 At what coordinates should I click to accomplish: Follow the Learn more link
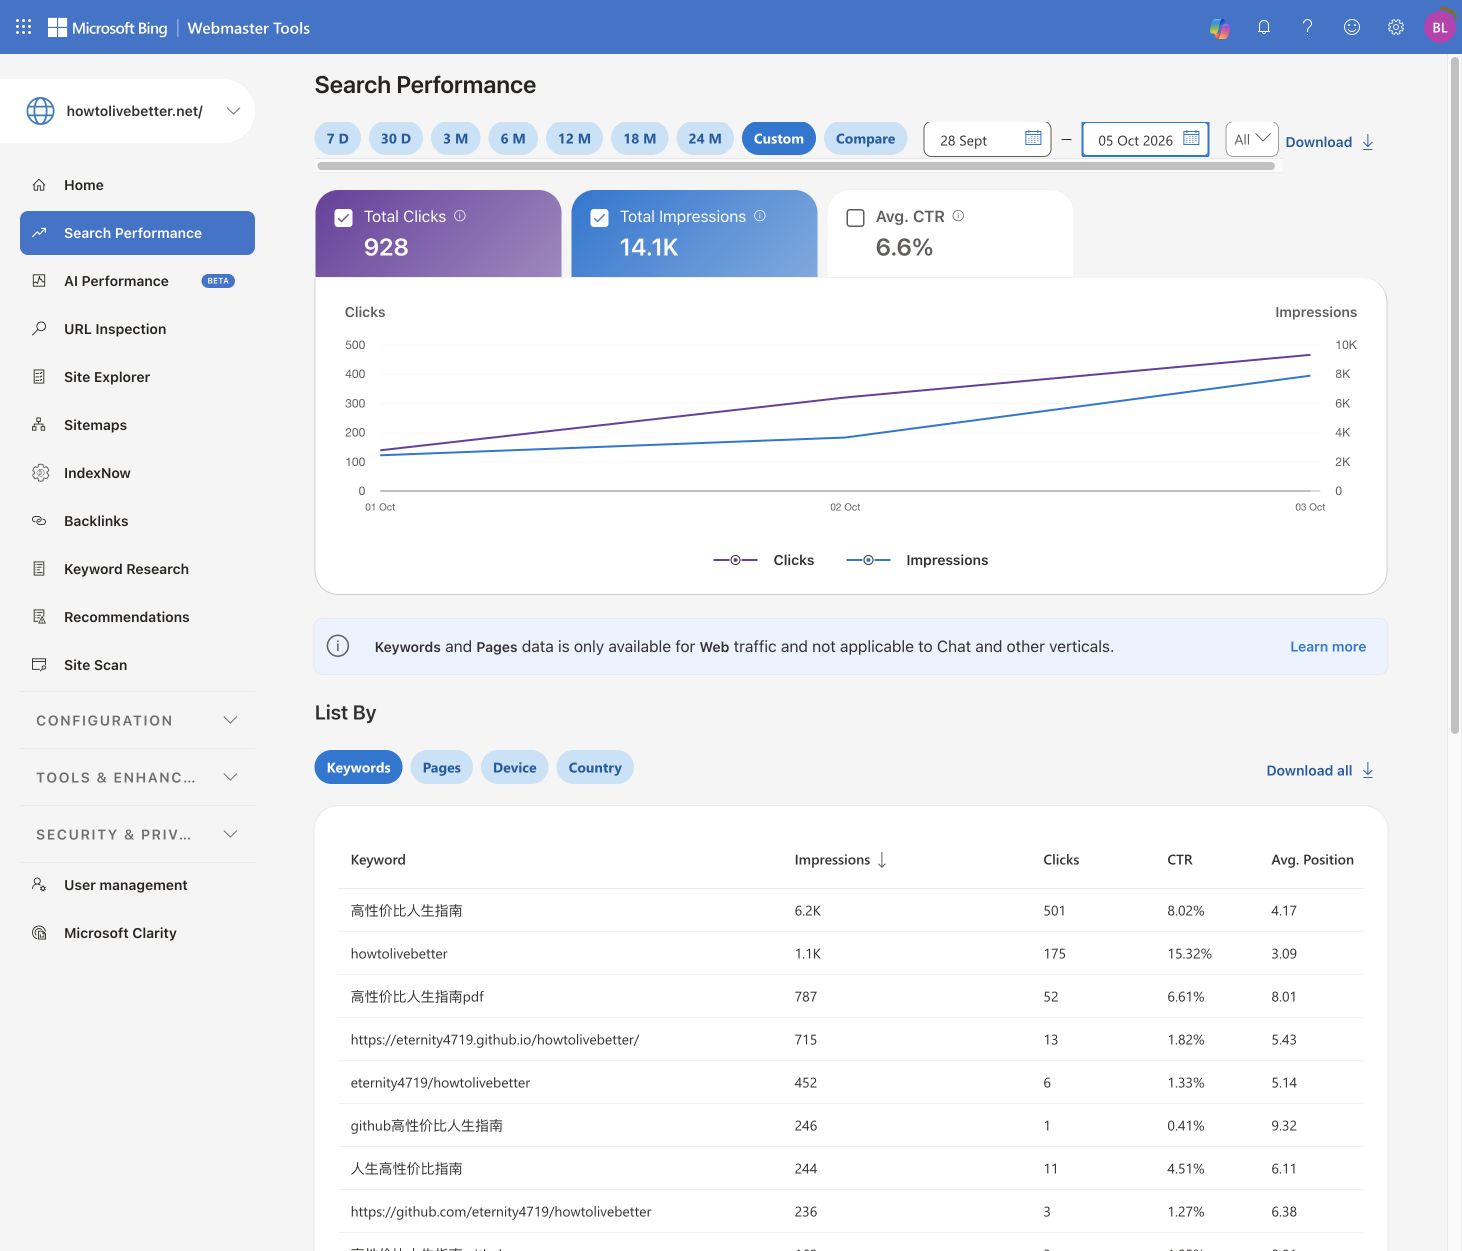pos(1328,647)
